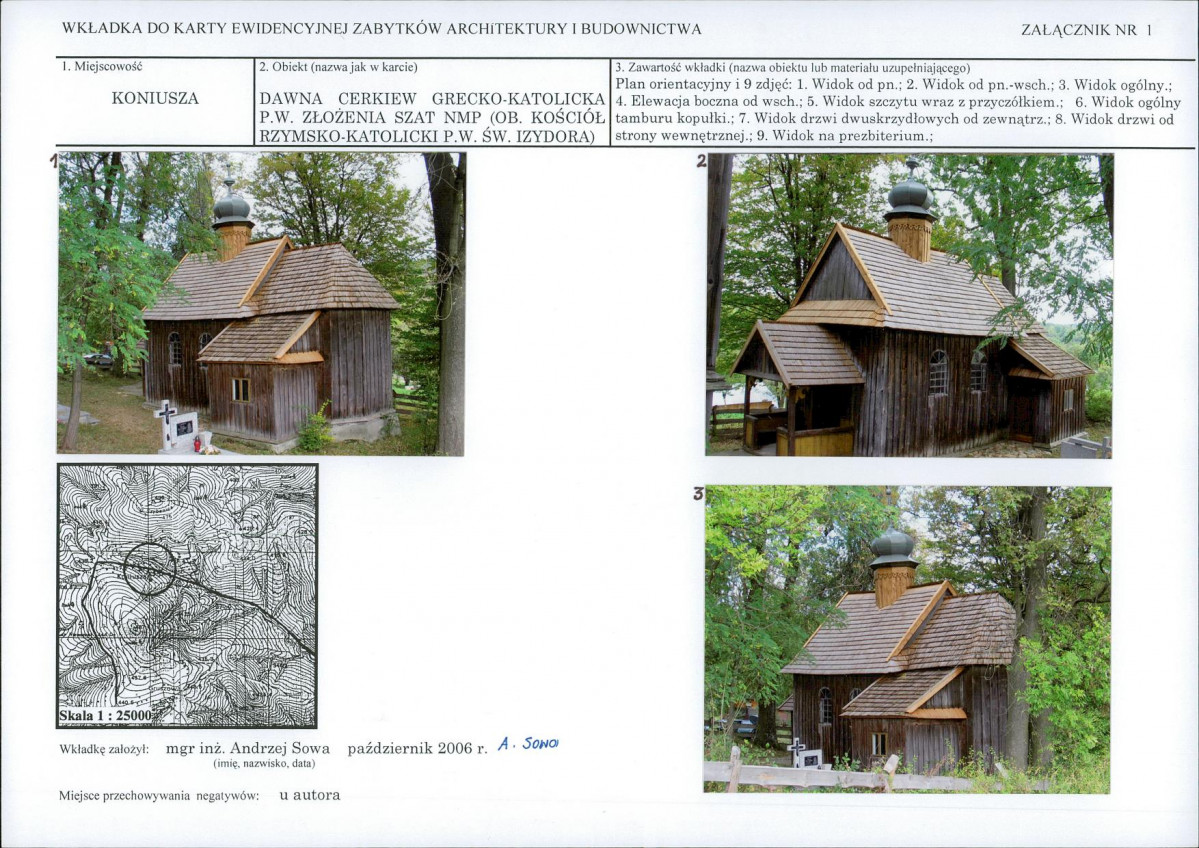Click the handwritten number 3 beside third photo

[x=698, y=494]
